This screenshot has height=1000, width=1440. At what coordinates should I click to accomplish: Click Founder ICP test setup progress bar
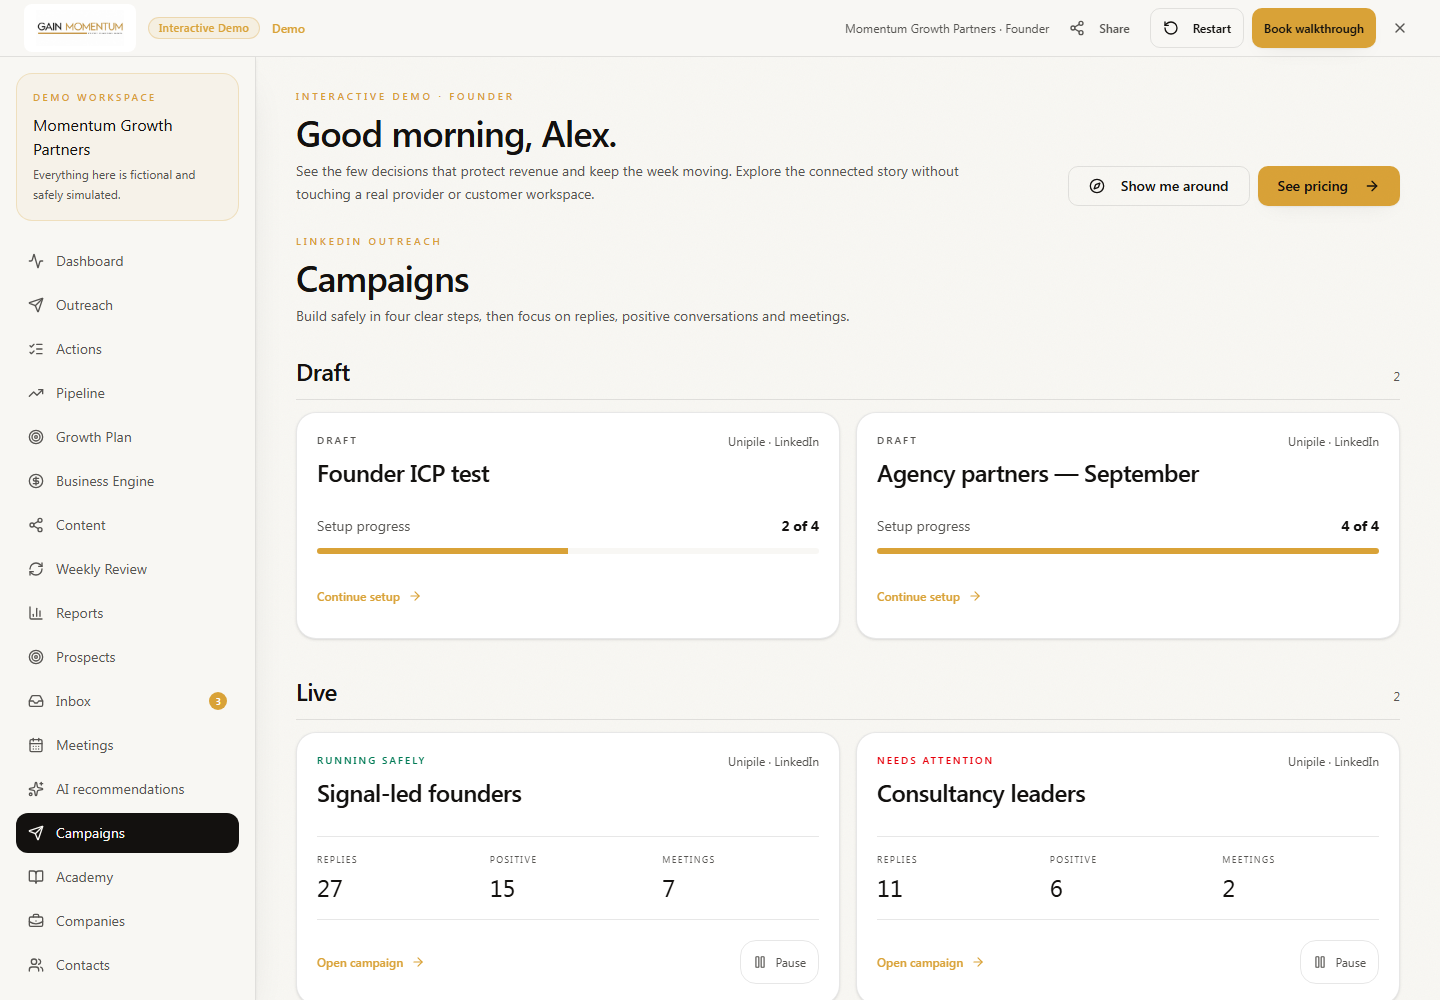pyautogui.click(x=568, y=551)
